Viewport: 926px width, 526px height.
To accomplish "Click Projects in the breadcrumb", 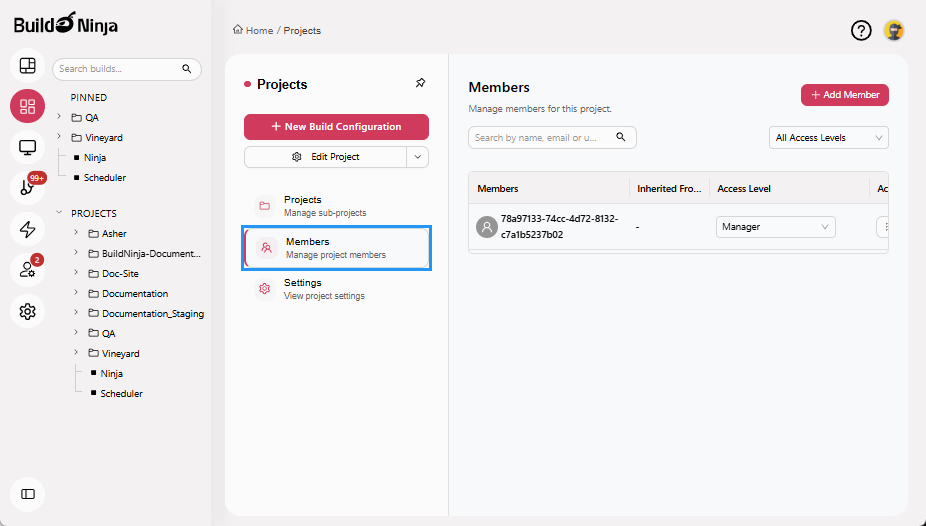I will [302, 30].
